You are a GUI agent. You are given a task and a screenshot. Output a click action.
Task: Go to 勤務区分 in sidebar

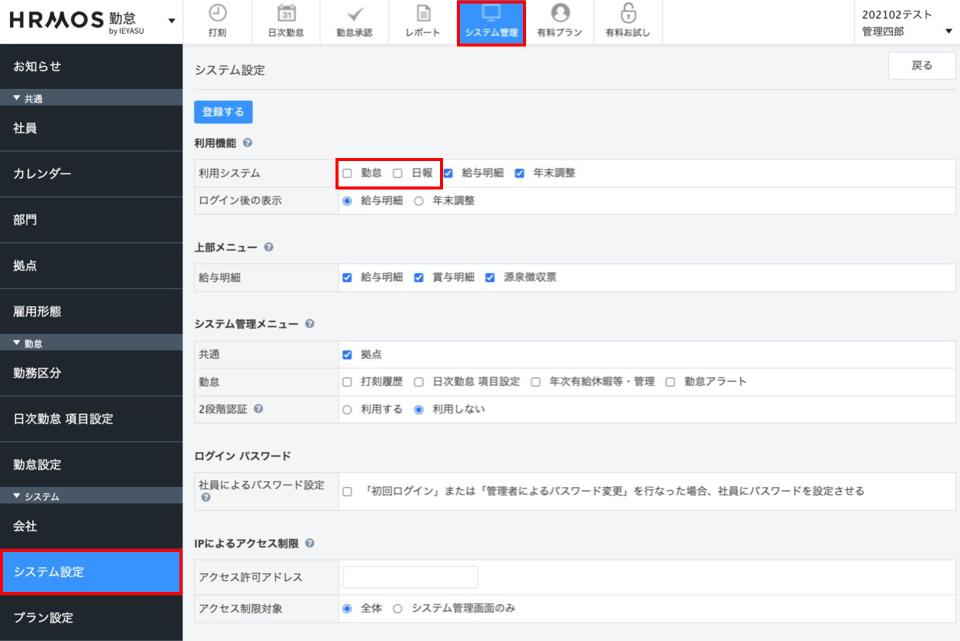tap(91, 373)
